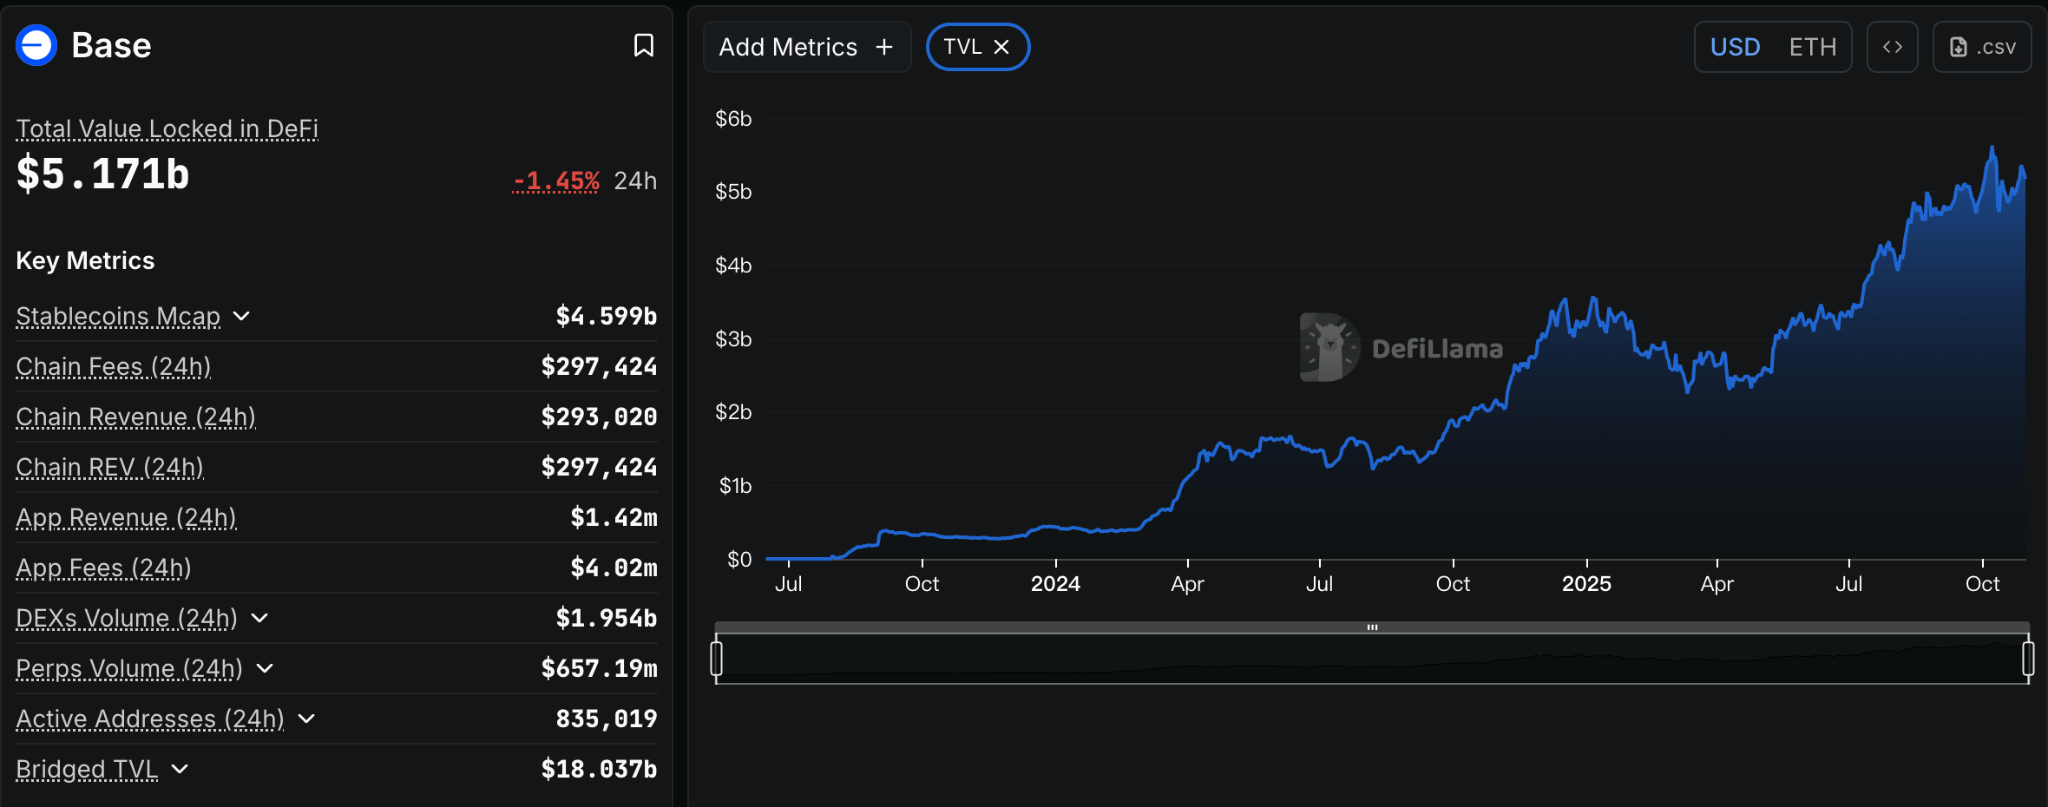
Task: Switch chart denomination to ETH
Action: point(1813,47)
